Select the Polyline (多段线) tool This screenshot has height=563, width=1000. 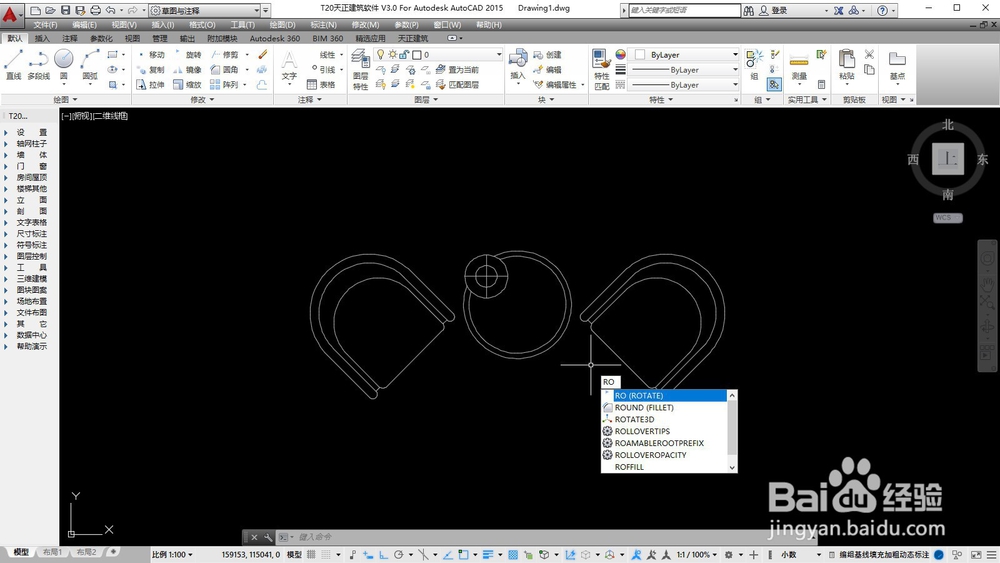point(38,64)
